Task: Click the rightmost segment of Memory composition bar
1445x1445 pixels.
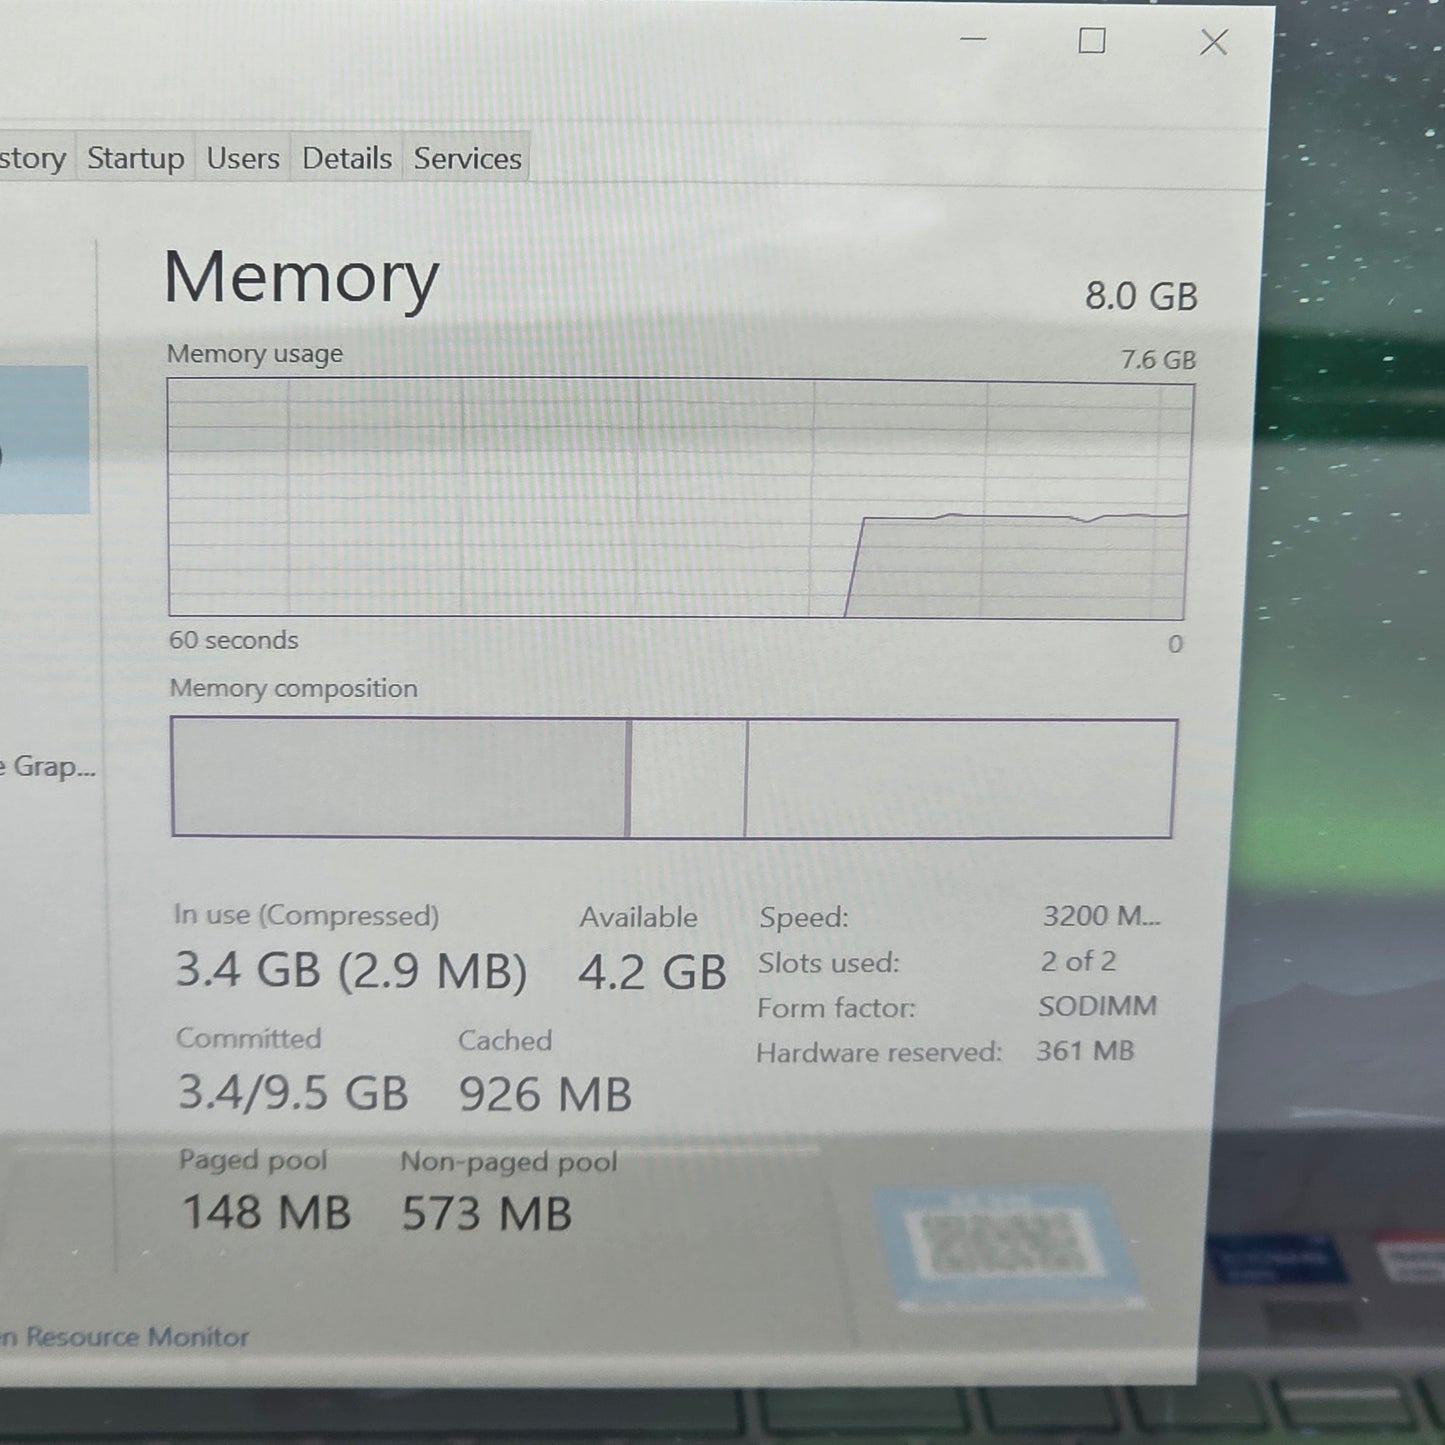Action: (x=960, y=778)
